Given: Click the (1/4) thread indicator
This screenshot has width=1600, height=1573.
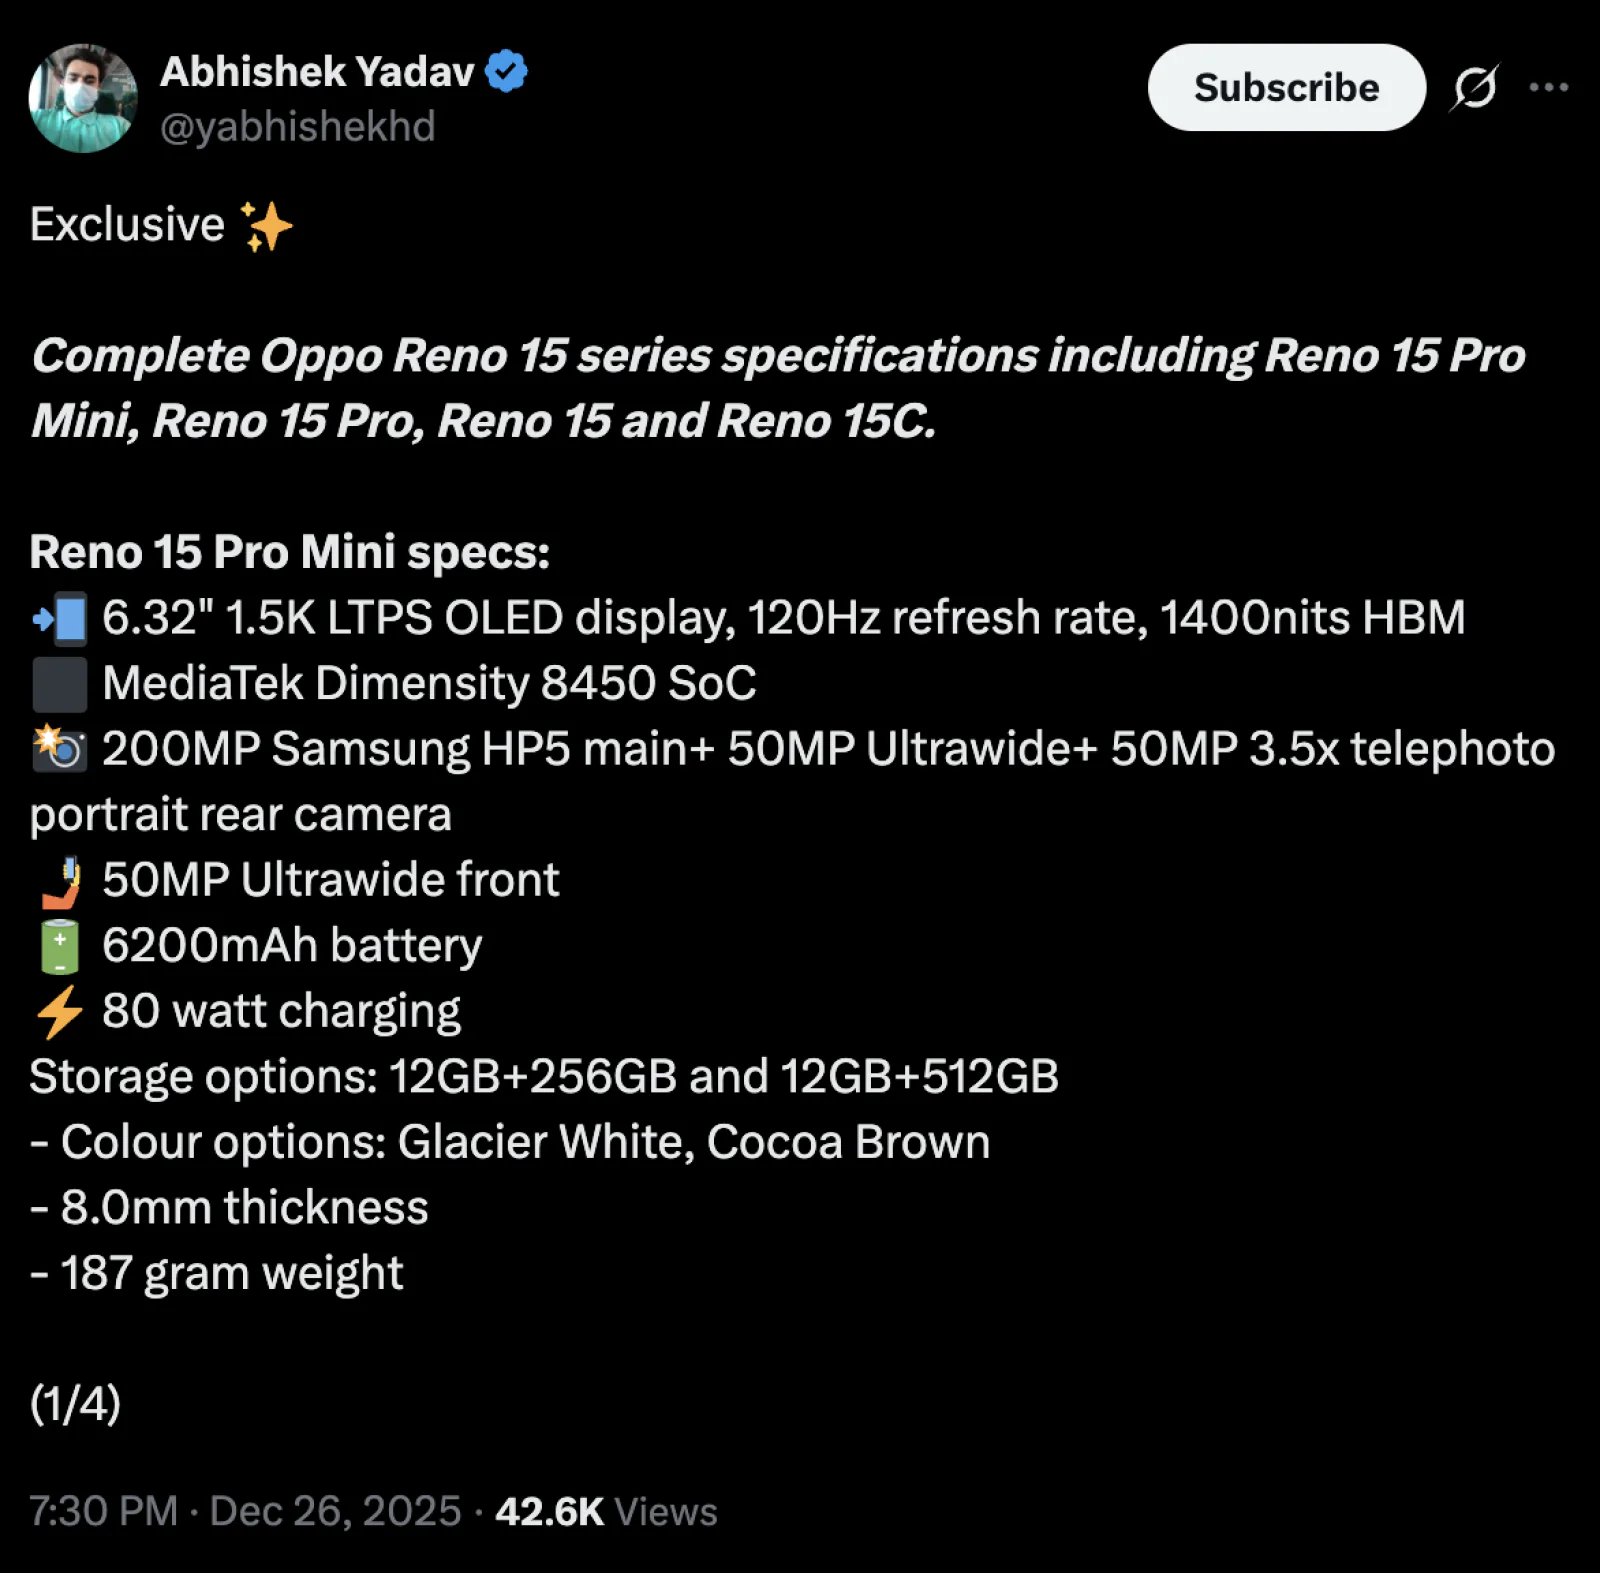Looking at the screenshot, I should tap(76, 1405).
